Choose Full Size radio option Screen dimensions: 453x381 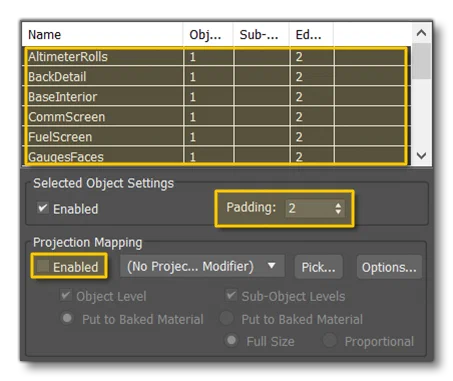coord(231,341)
